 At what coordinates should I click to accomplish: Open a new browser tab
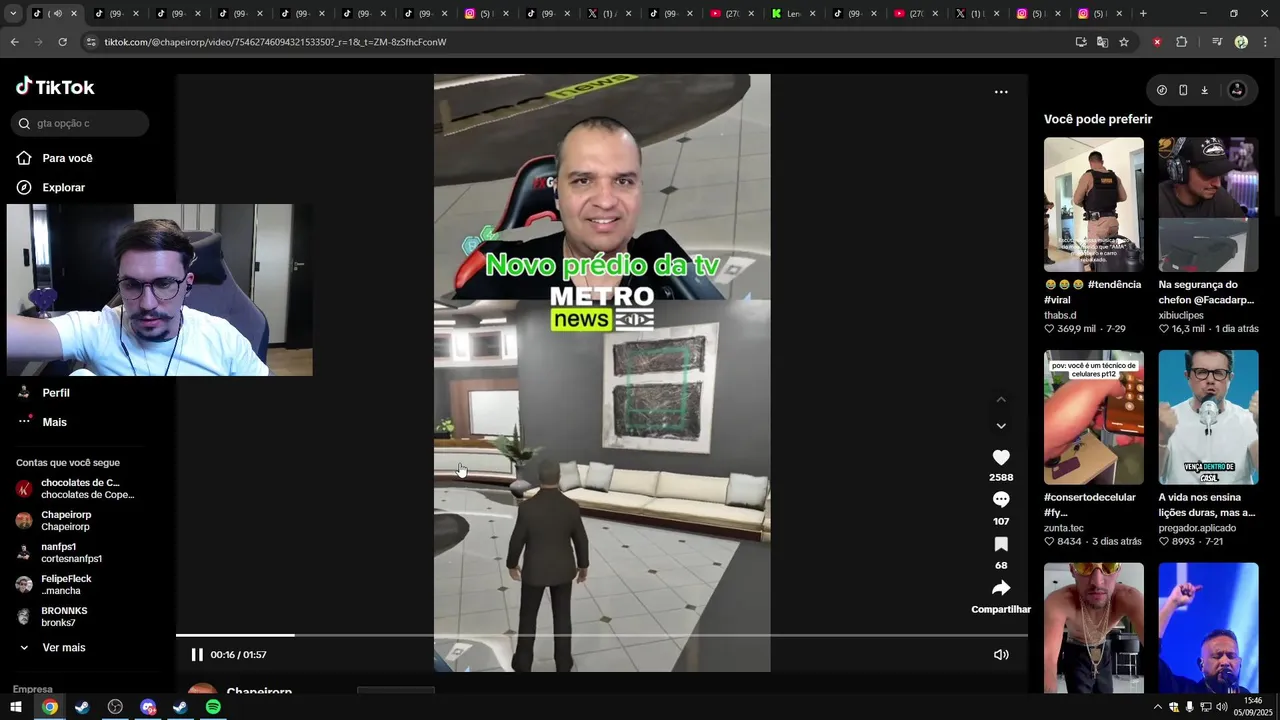1143,14
